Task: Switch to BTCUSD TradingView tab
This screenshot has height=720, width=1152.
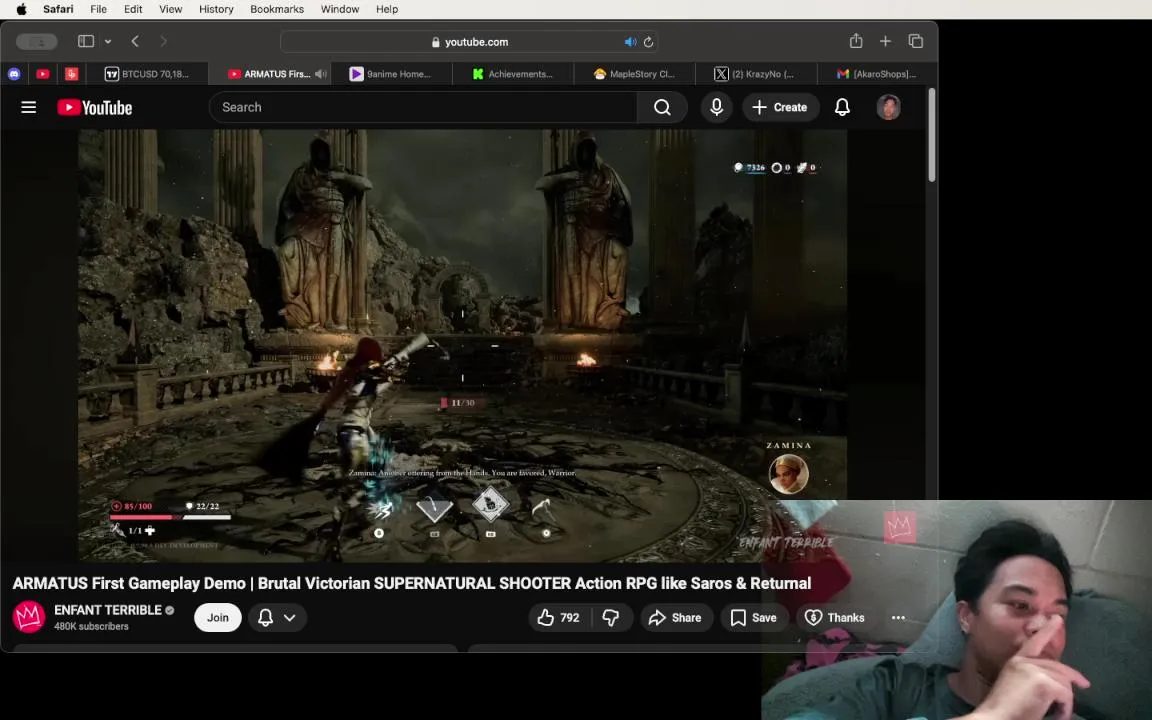Action: tap(147, 73)
